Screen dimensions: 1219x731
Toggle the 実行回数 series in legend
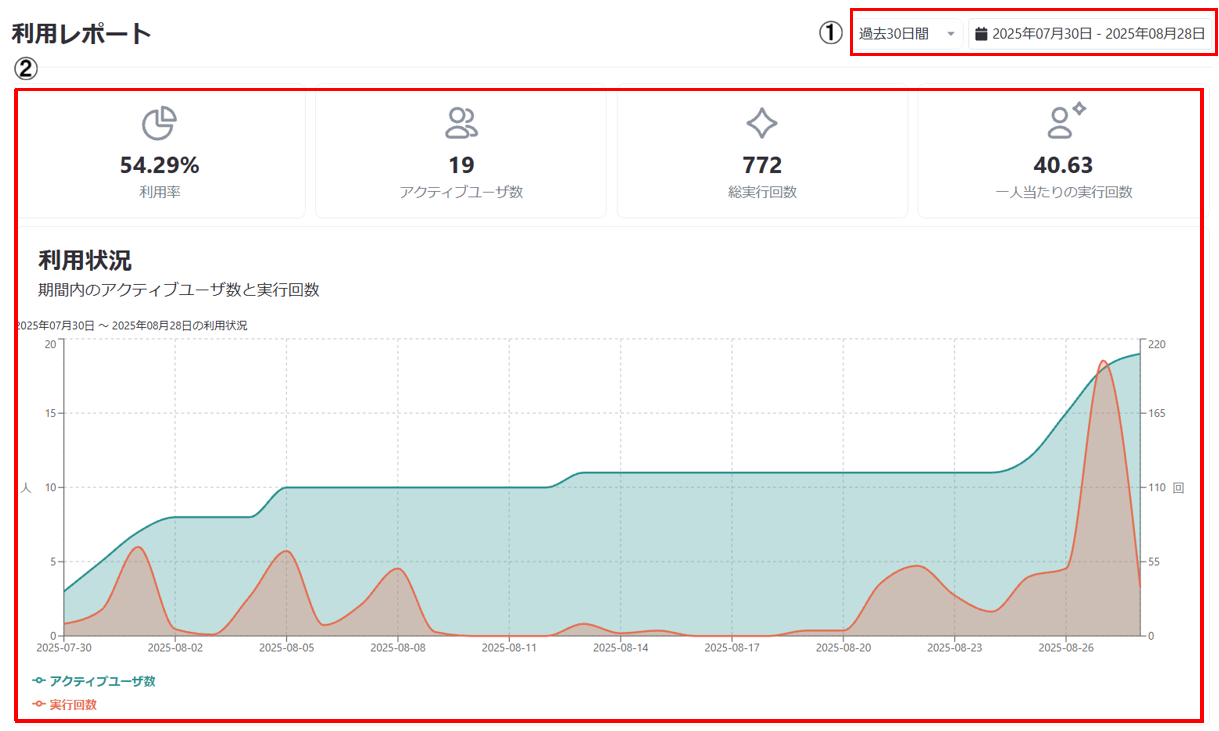point(73,705)
